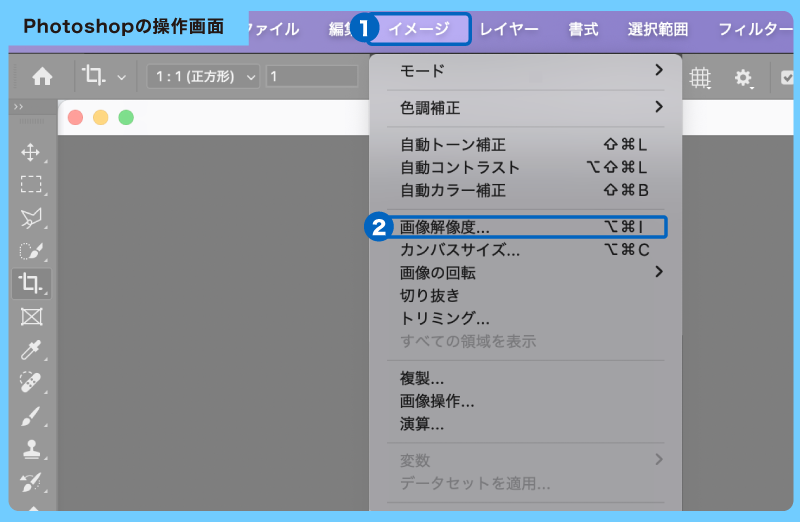Select the Rectangular Marquee tool
The width and height of the screenshot is (800, 522).
31,184
